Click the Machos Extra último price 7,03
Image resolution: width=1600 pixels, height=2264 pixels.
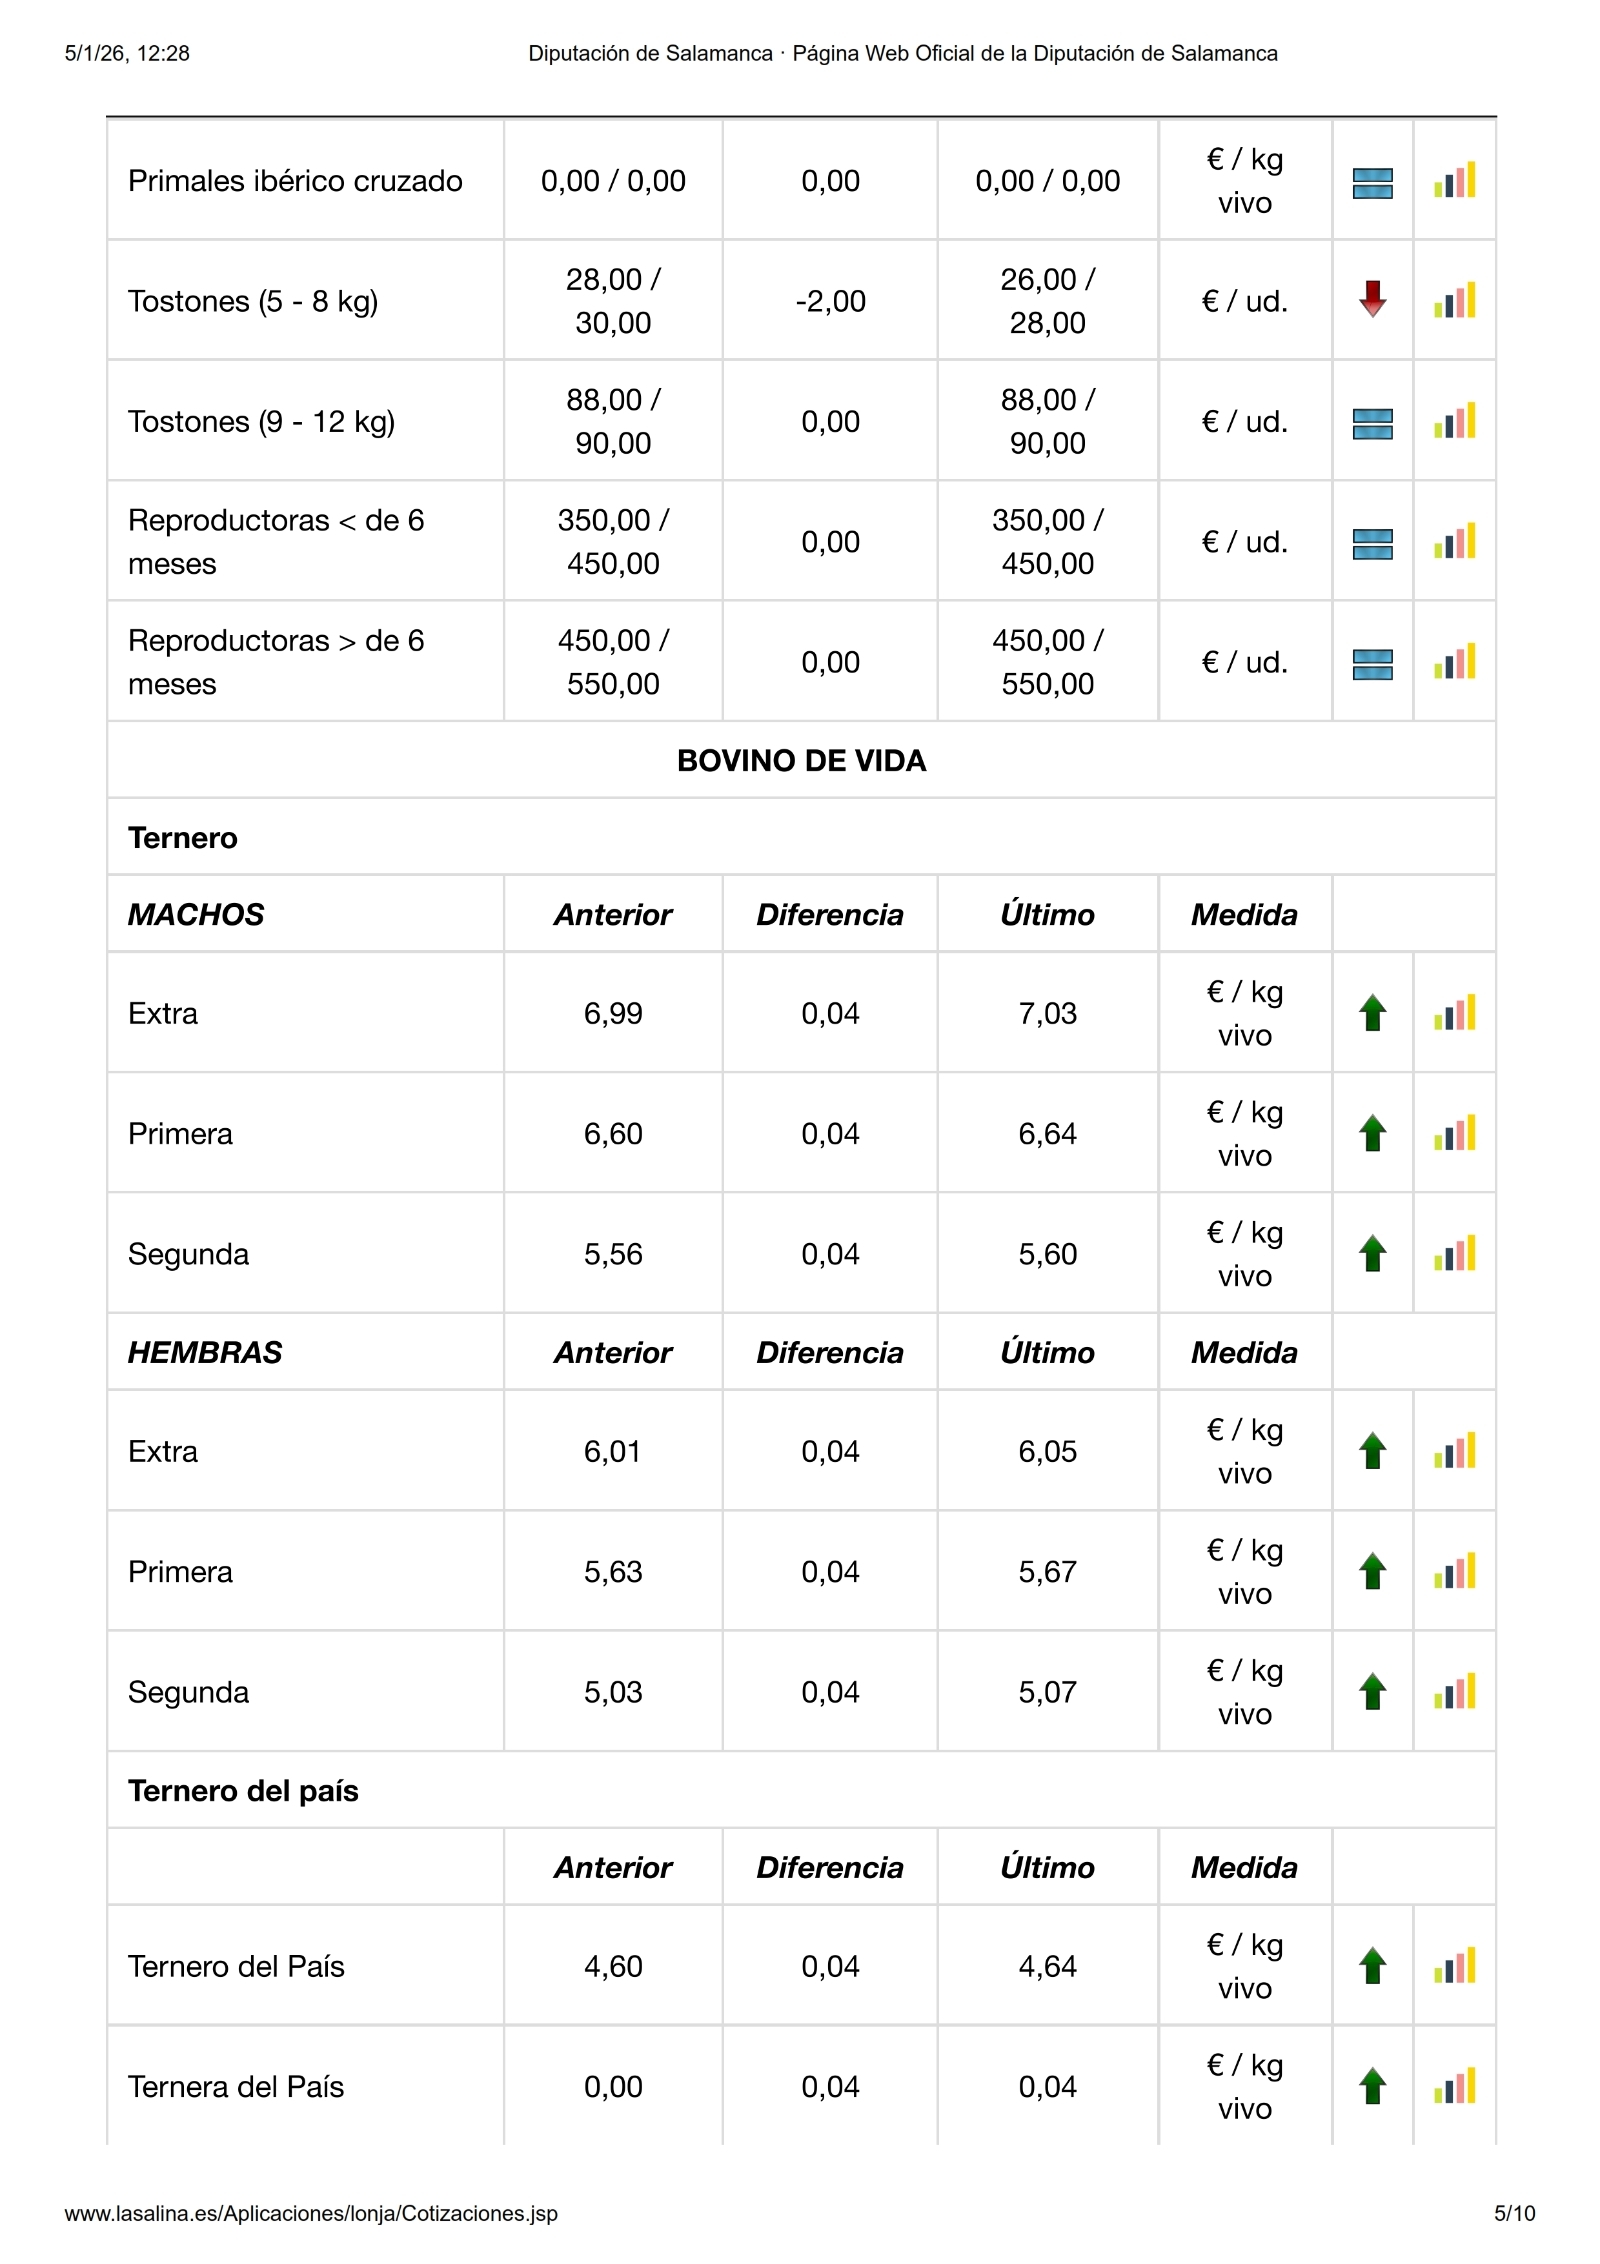click(x=1047, y=1013)
